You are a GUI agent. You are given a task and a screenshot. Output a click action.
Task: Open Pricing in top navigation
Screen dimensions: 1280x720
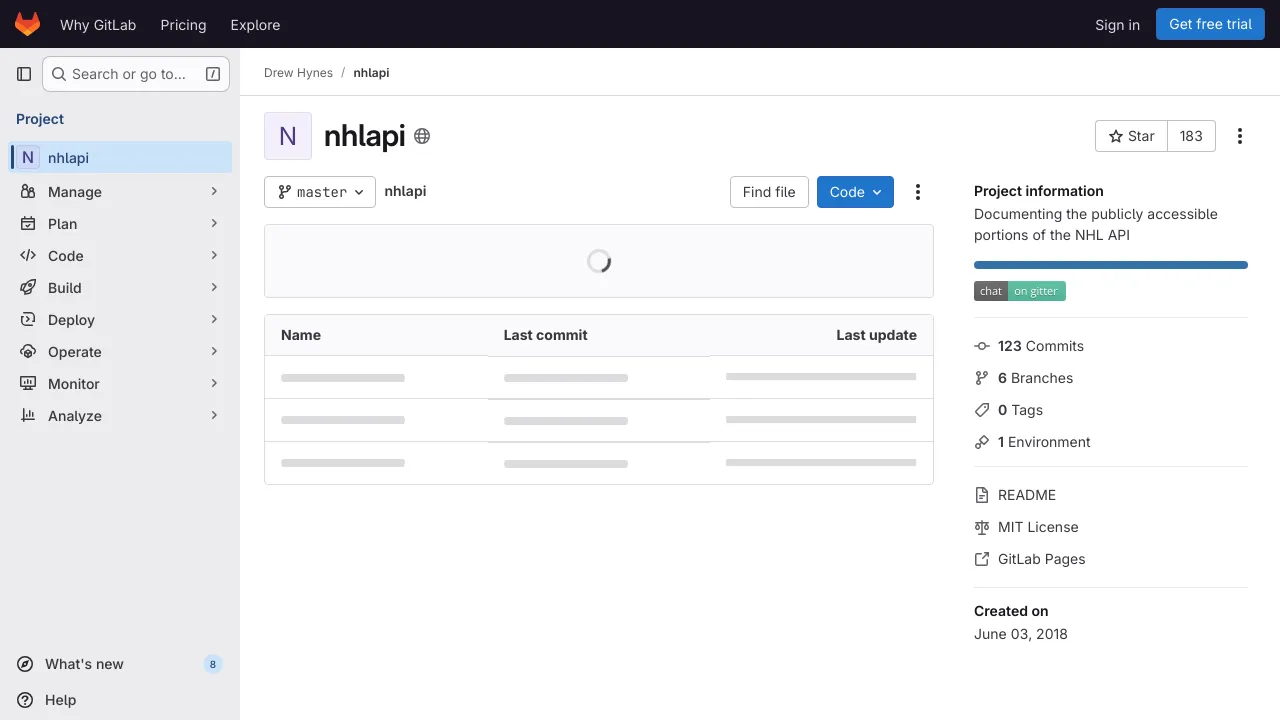(x=183, y=24)
